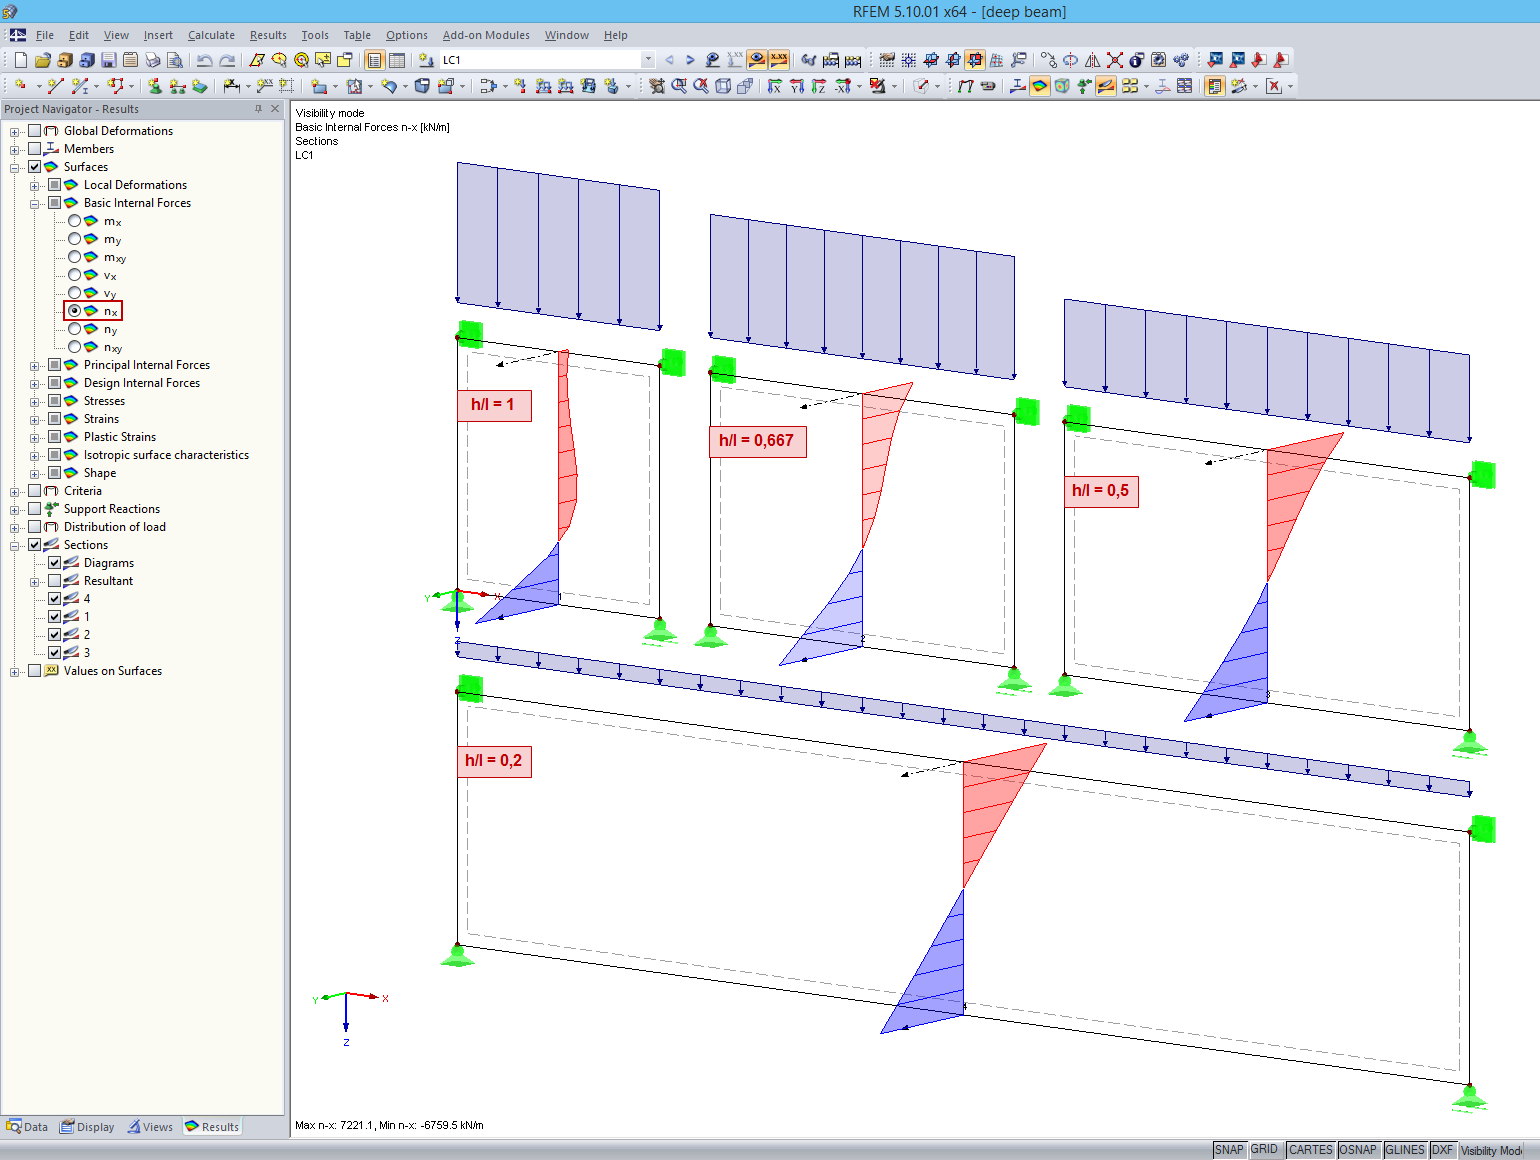Click the info about object icon

(1137, 60)
